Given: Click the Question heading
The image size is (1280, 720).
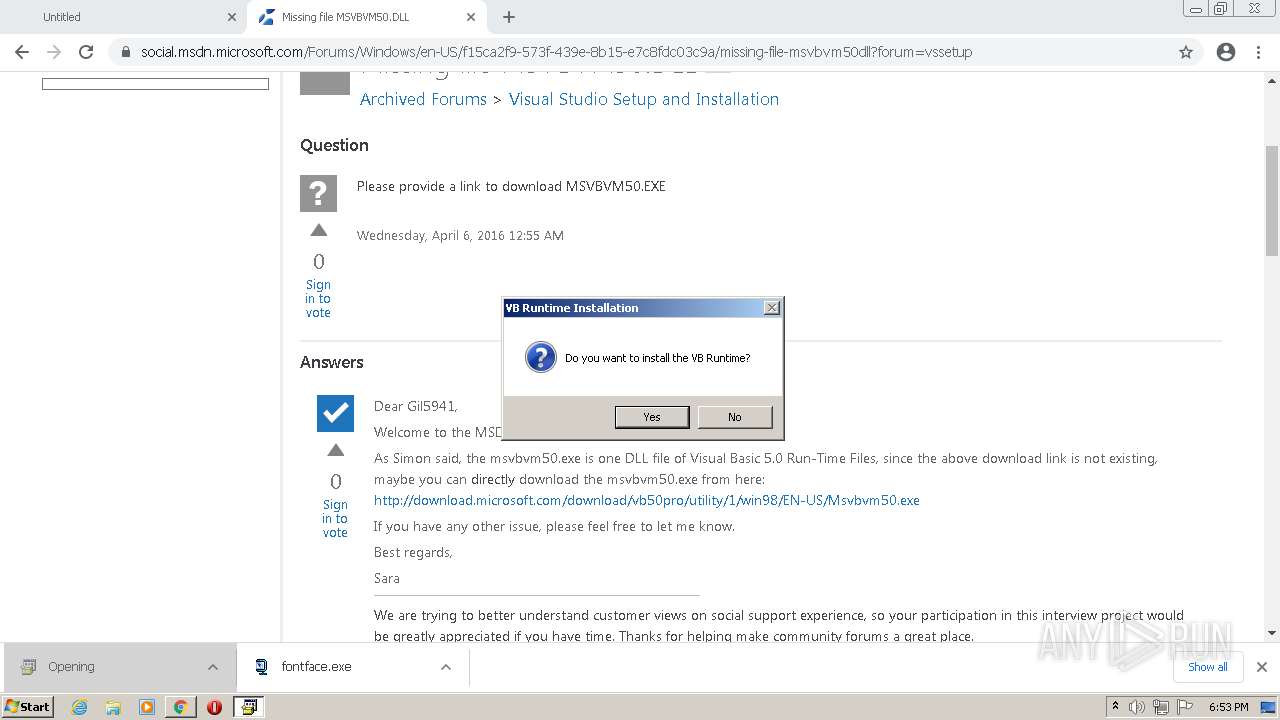Looking at the screenshot, I should [x=334, y=145].
